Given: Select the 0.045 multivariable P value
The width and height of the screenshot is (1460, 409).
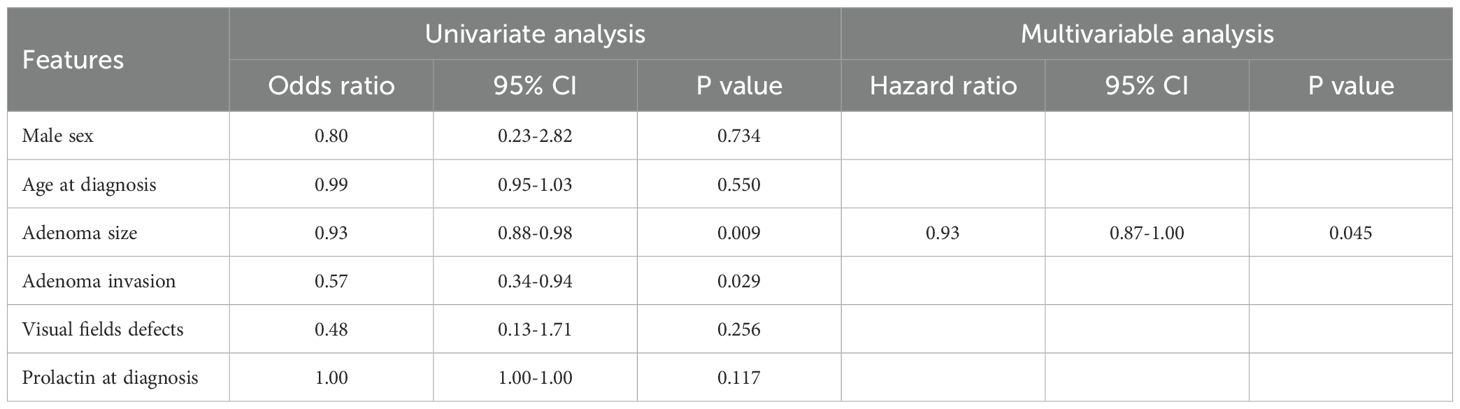Looking at the screenshot, I should pos(1350,232).
